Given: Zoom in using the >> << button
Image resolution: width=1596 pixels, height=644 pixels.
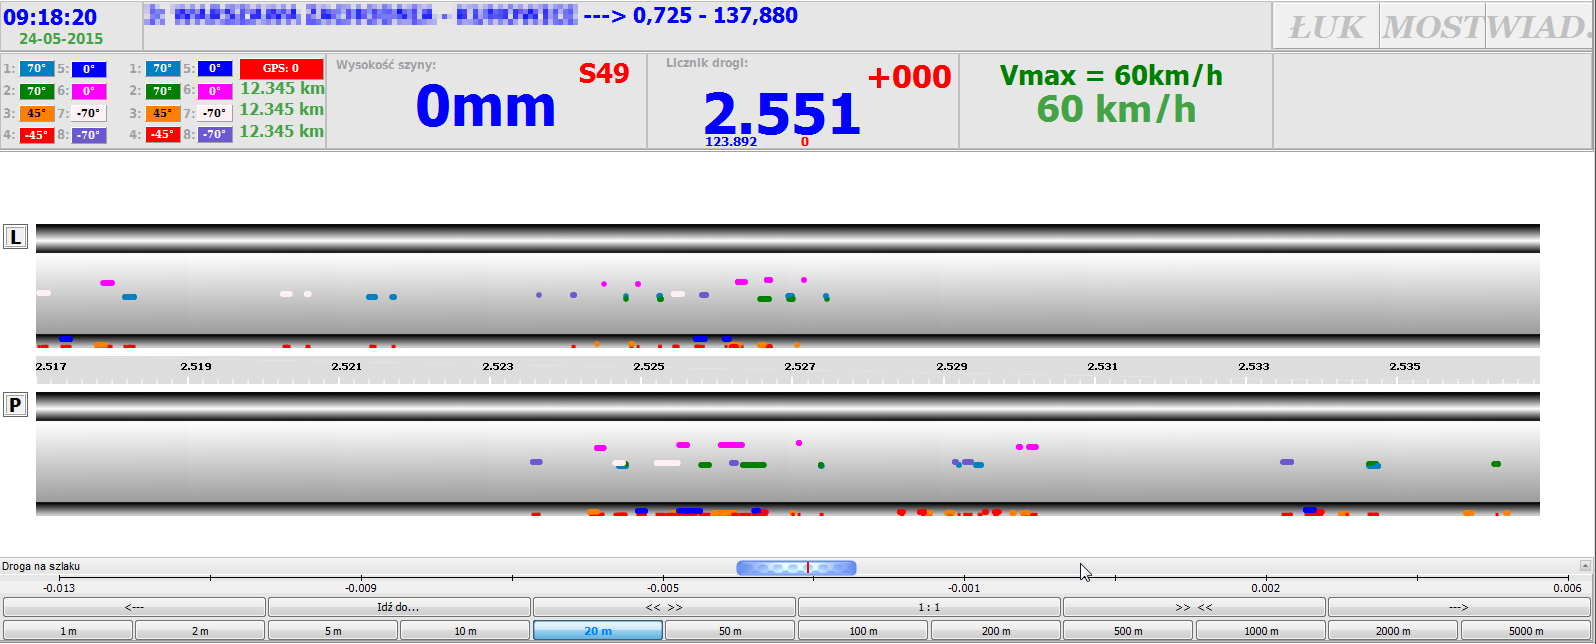Looking at the screenshot, I should point(1193,607).
